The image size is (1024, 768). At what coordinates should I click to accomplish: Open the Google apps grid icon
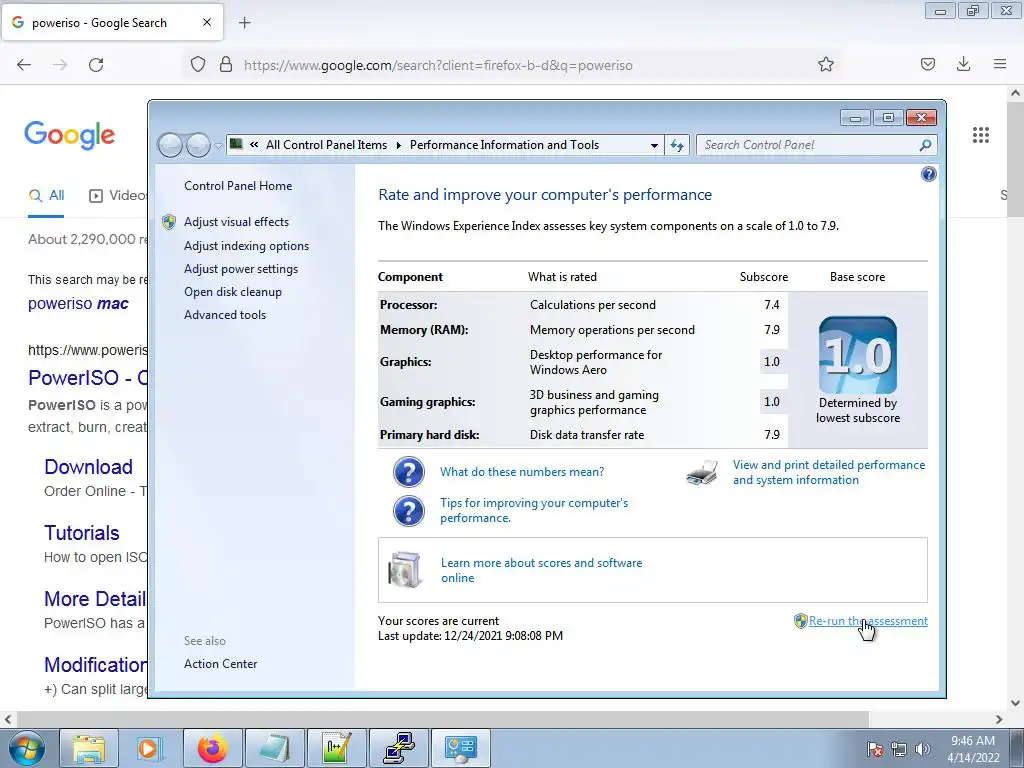pyautogui.click(x=980, y=135)
